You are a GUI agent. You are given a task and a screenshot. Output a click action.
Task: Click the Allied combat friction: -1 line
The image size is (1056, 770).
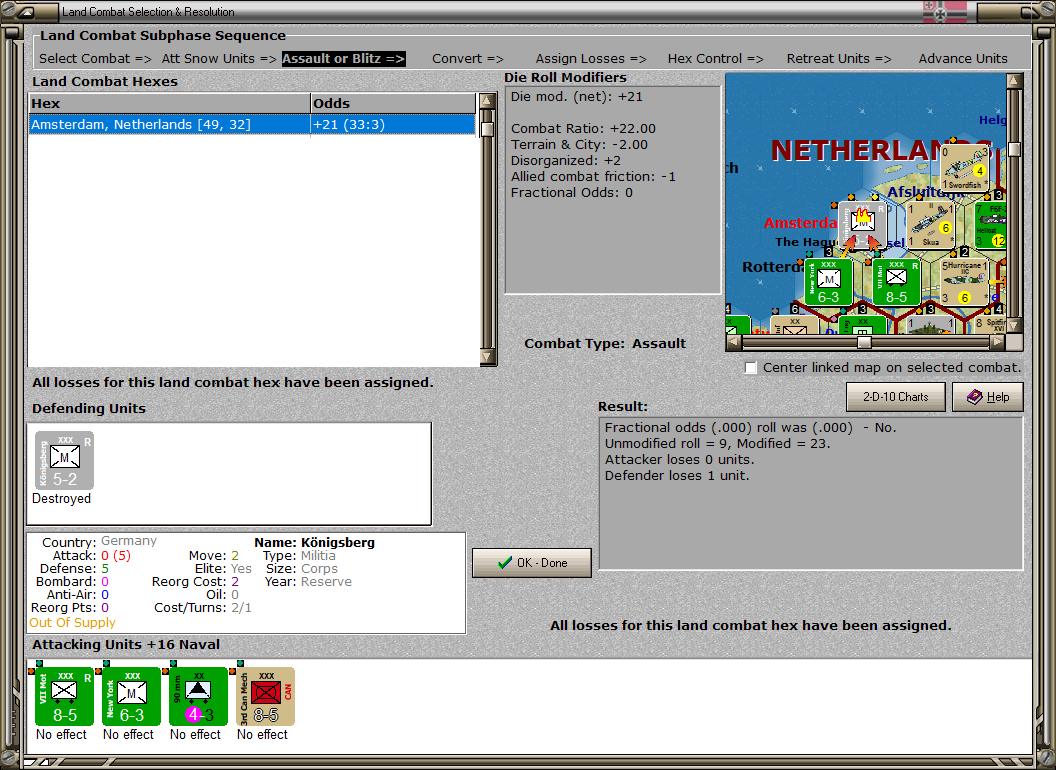click(x=593, y=177)
